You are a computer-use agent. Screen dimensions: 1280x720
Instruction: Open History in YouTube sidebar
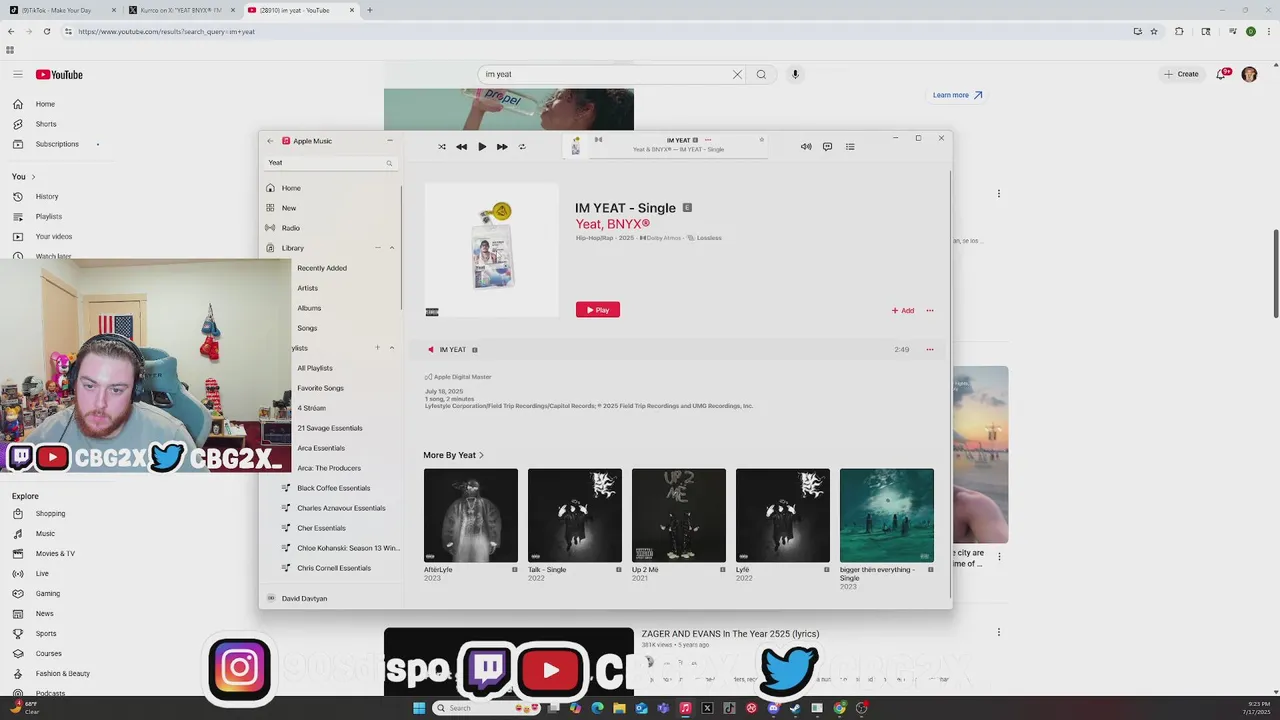[47, 196]
